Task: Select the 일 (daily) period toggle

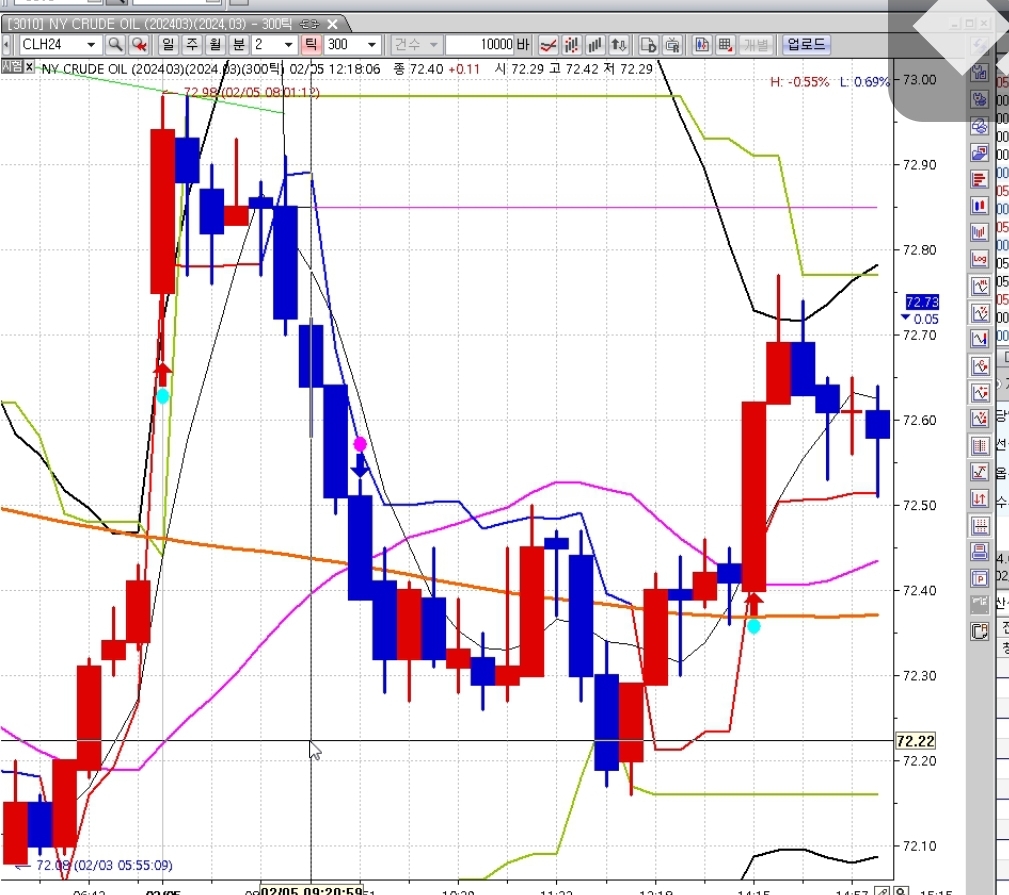Action: click(167, 45)
